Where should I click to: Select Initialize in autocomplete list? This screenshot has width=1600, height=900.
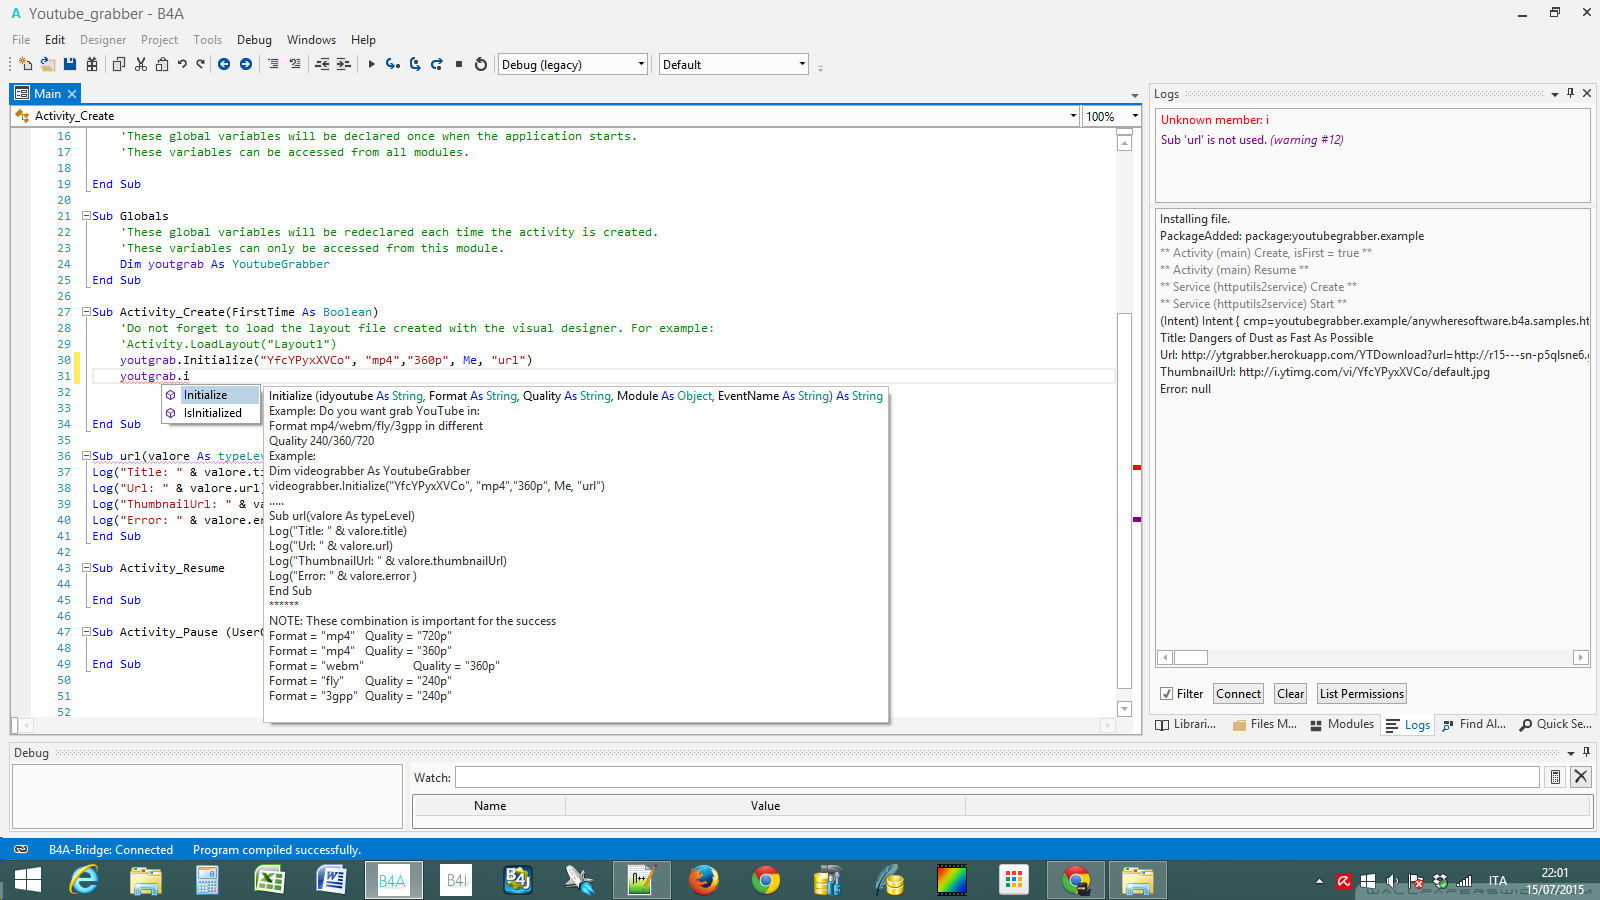click(x=211, y=395)
